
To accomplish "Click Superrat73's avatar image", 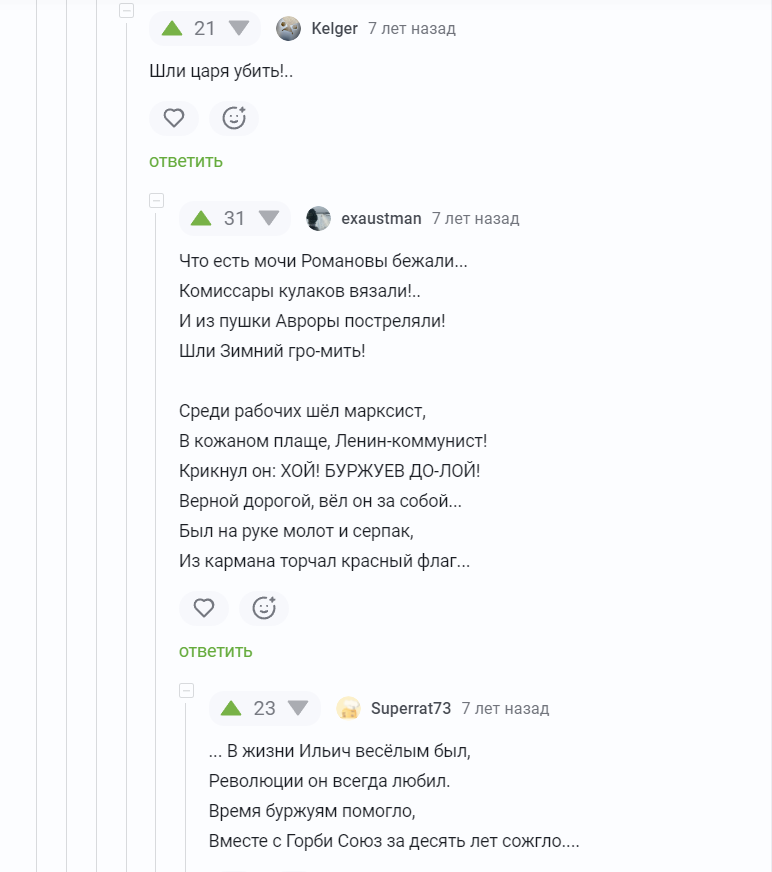I will click(x=349, y=708).
